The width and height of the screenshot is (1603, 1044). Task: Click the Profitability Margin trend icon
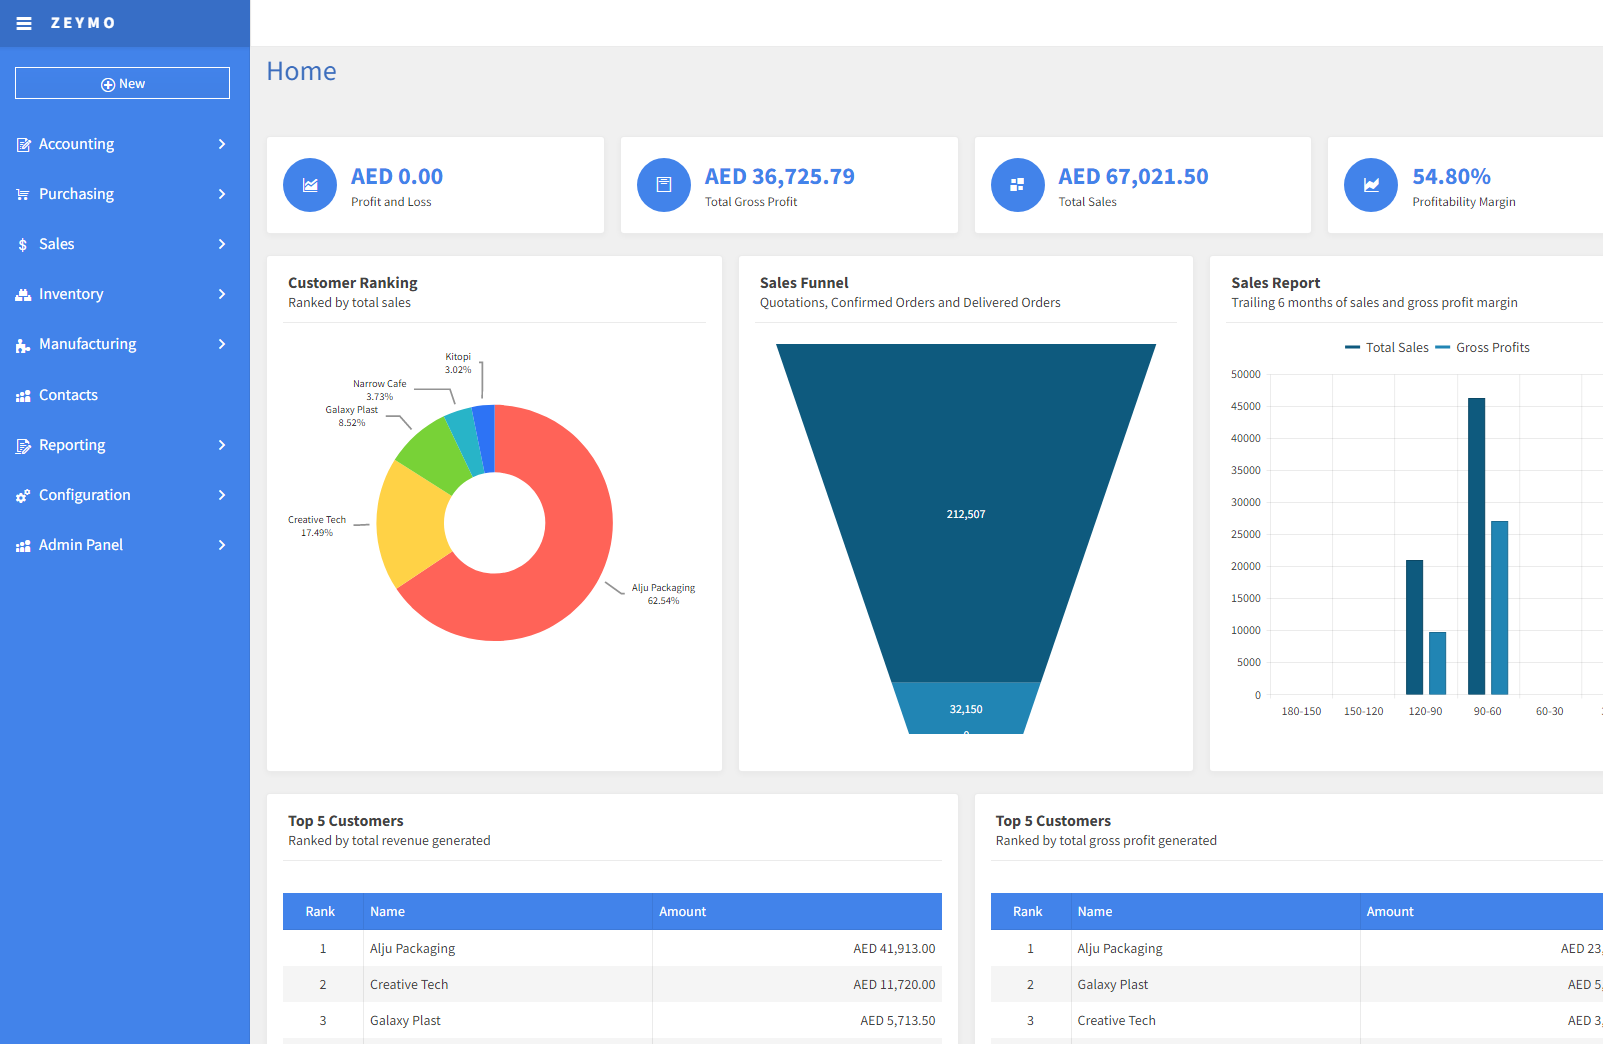click(1371, 185)
